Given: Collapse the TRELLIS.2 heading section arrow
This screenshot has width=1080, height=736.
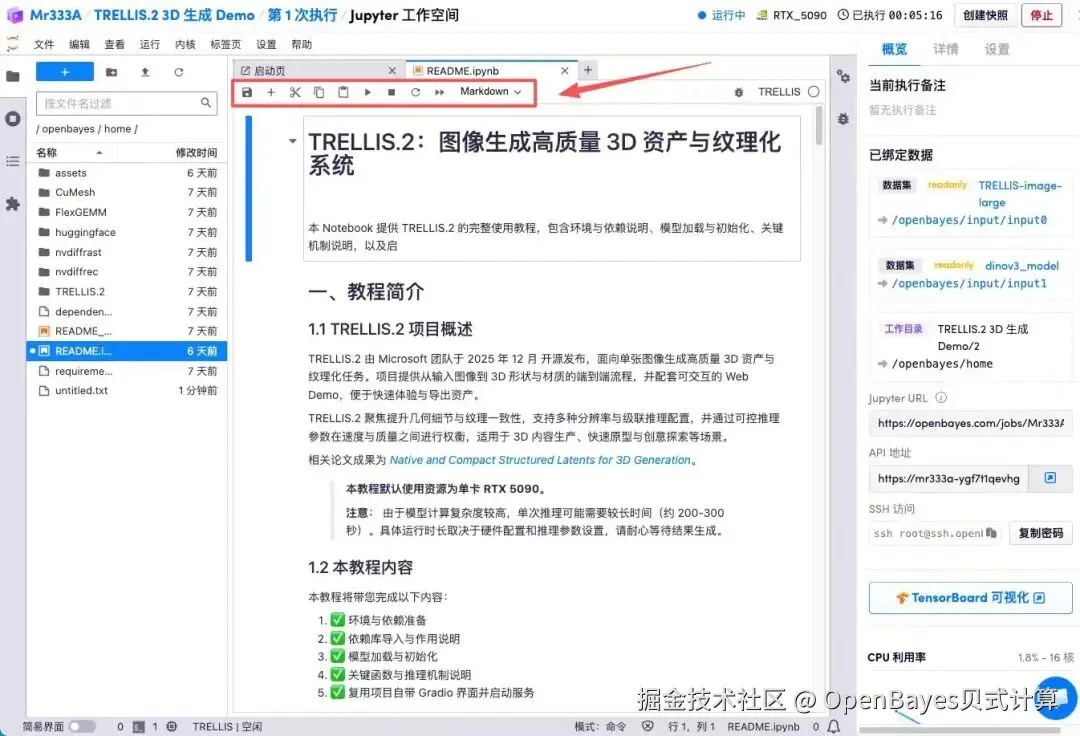Looking at the screenshot, I should (x=293, y=141).
